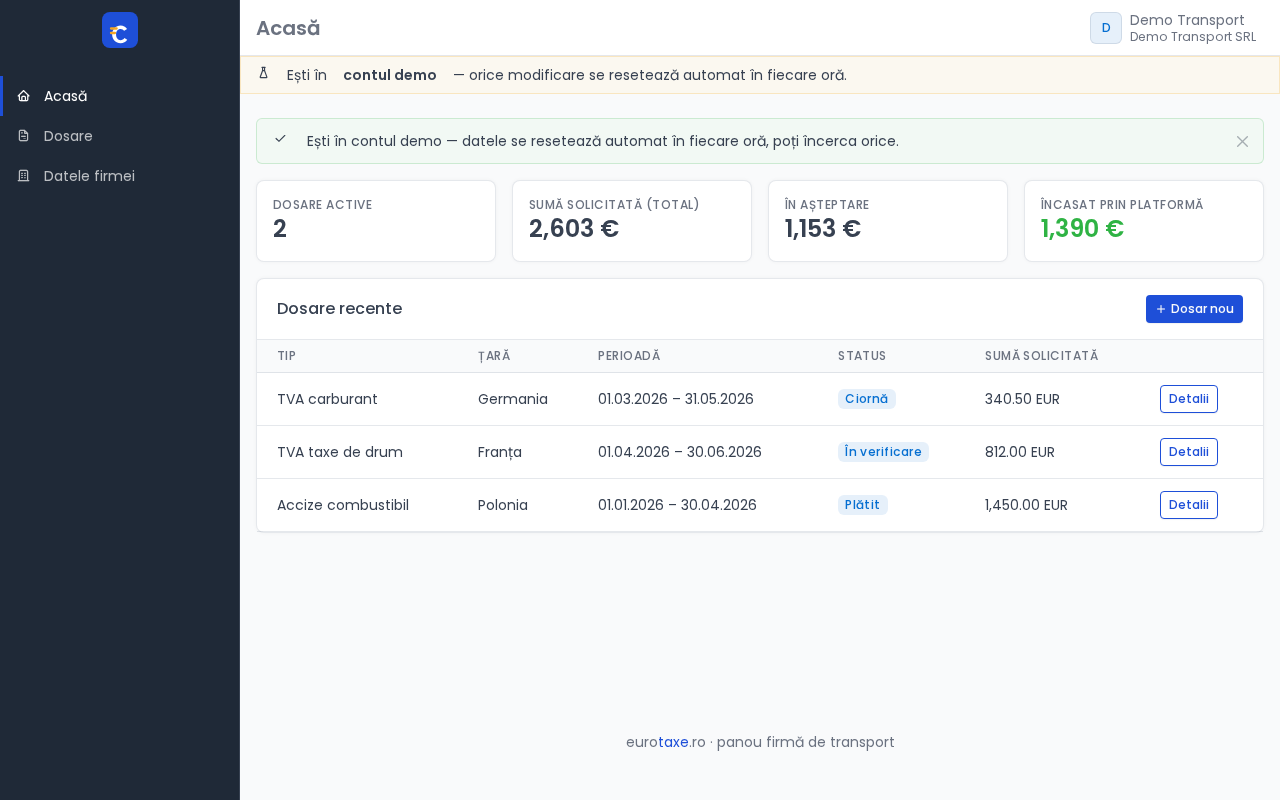Image resolution: width=1280 pixels, height=800 pixels.
Task: Open the Dosare sidebar menu item
Action: point(120,136)
